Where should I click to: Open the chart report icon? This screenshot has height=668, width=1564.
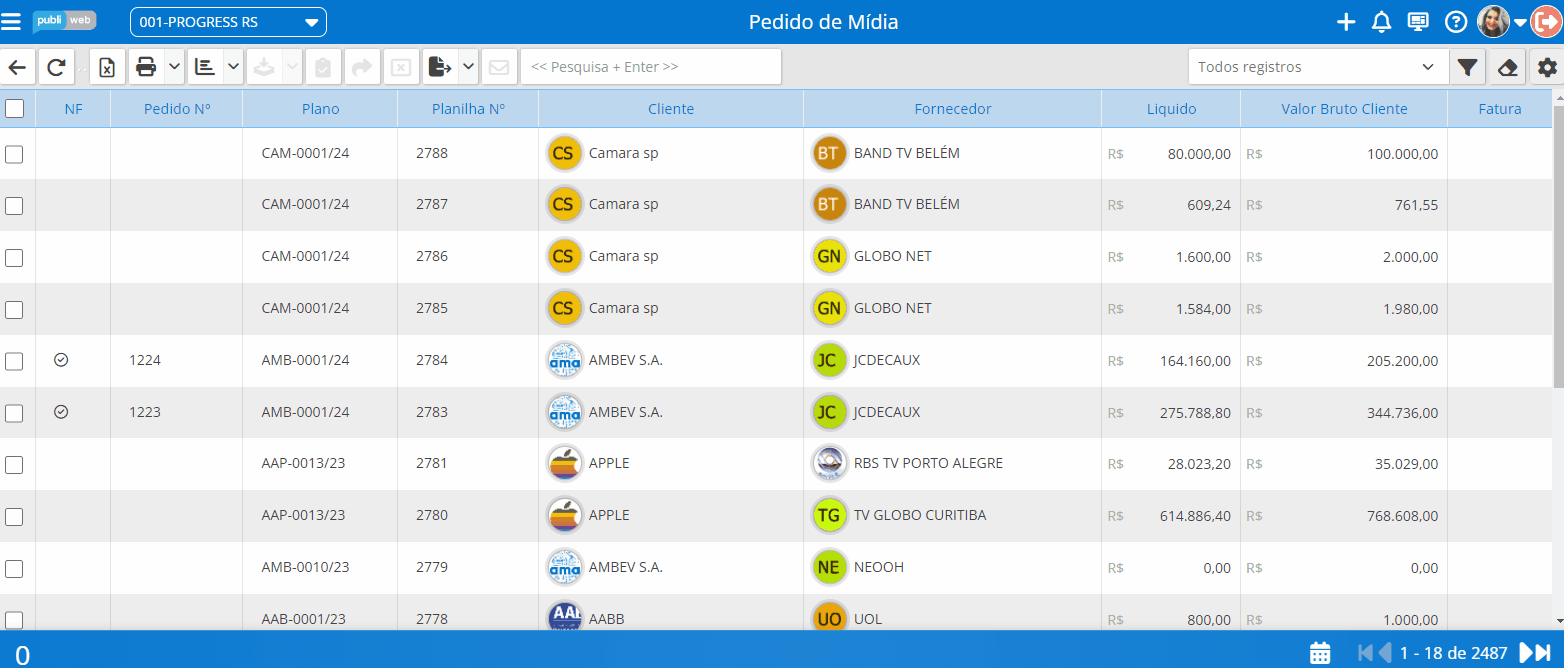point(205,67)
